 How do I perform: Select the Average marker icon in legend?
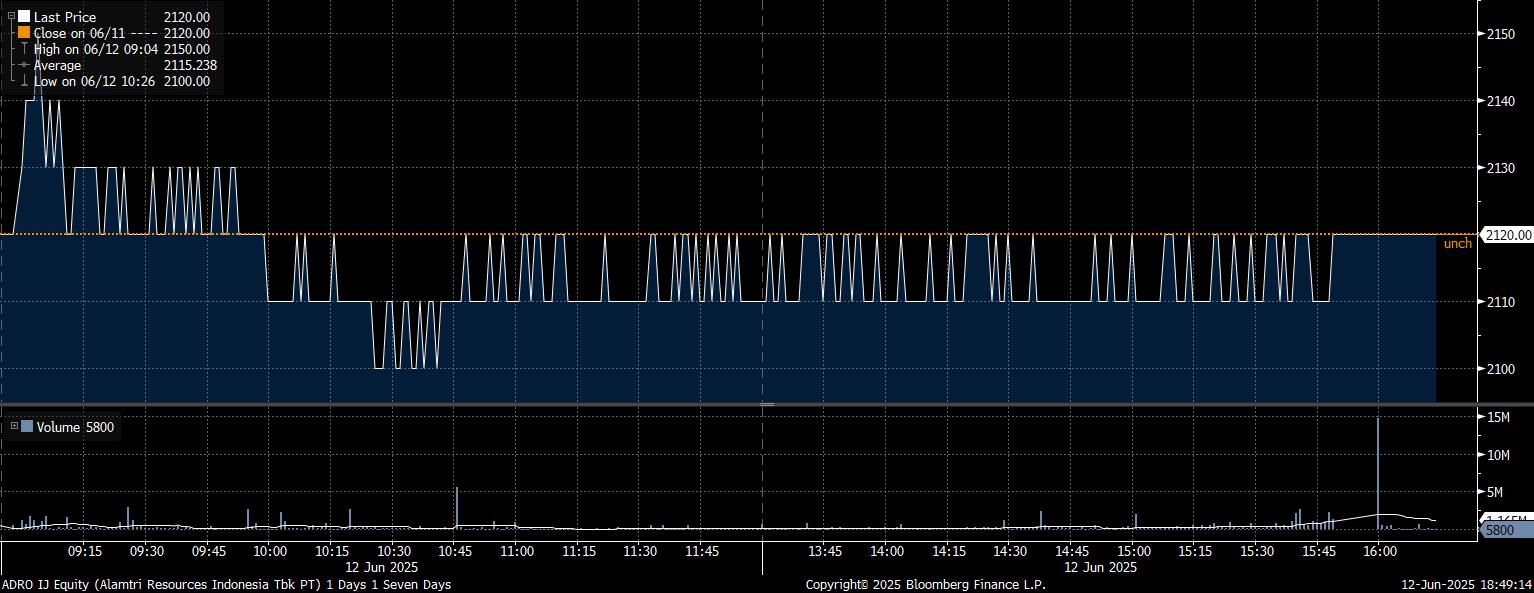point(24,65)
